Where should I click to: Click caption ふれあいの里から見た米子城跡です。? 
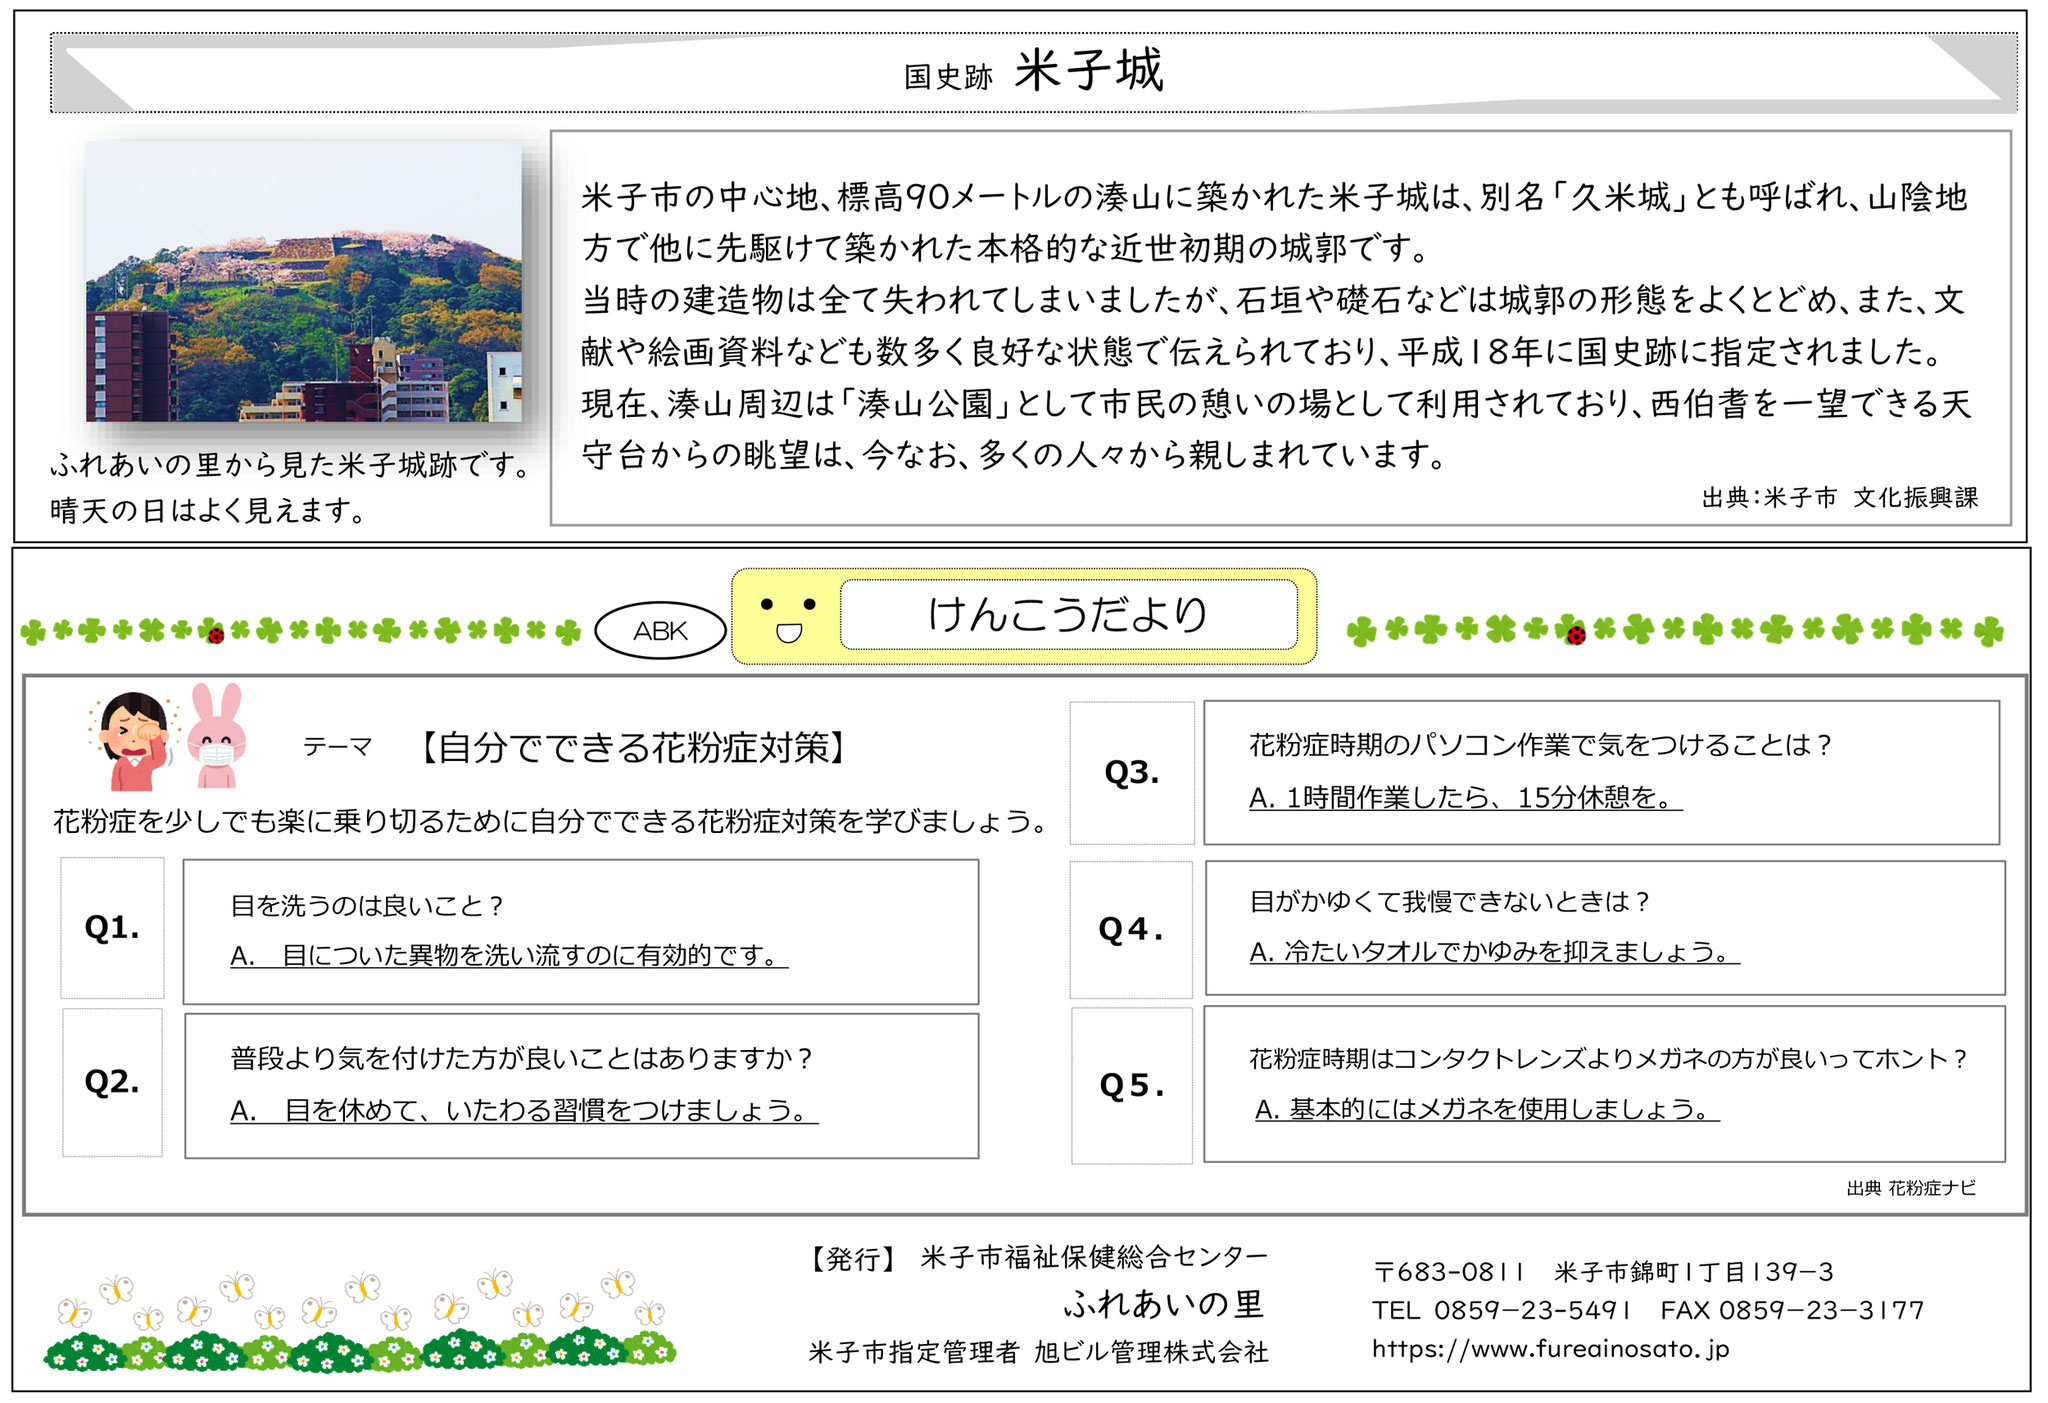point(292,465)
